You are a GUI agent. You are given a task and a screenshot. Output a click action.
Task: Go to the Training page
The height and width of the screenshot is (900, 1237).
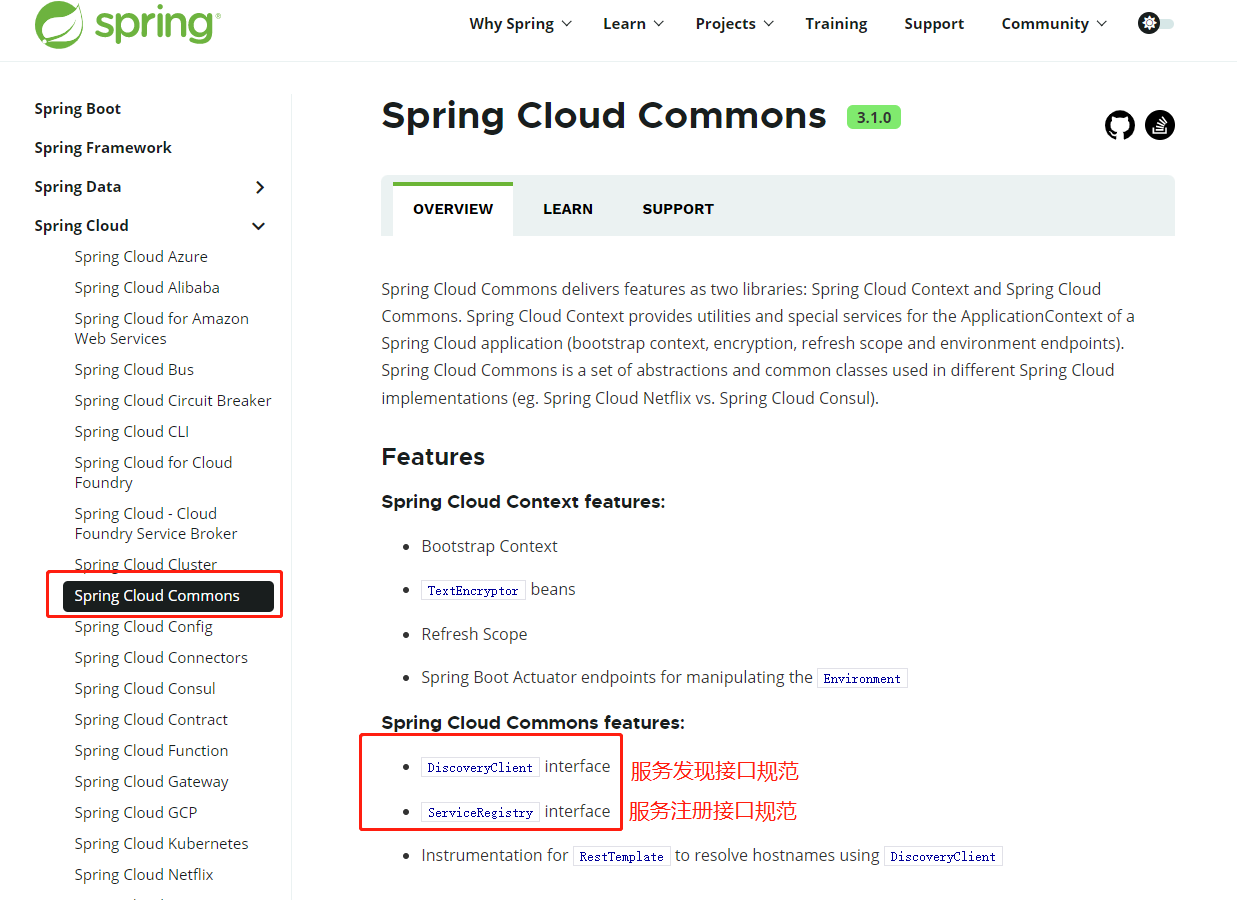pyautogui.click(x=836, y=24)
